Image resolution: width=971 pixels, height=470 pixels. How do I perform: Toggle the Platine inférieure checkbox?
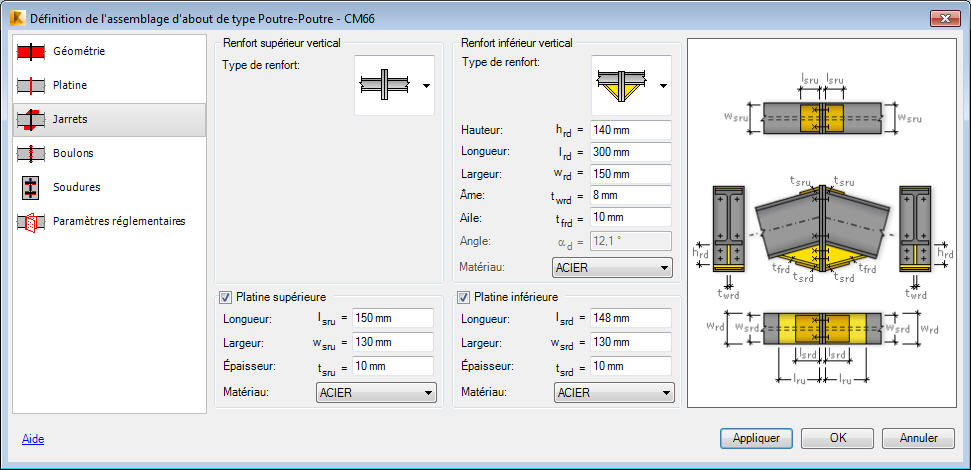[463, 298]
